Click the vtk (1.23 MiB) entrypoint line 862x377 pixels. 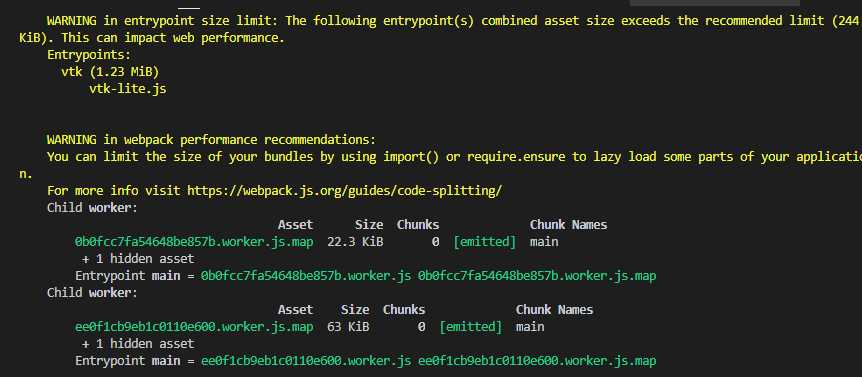[x=110, y=71]
